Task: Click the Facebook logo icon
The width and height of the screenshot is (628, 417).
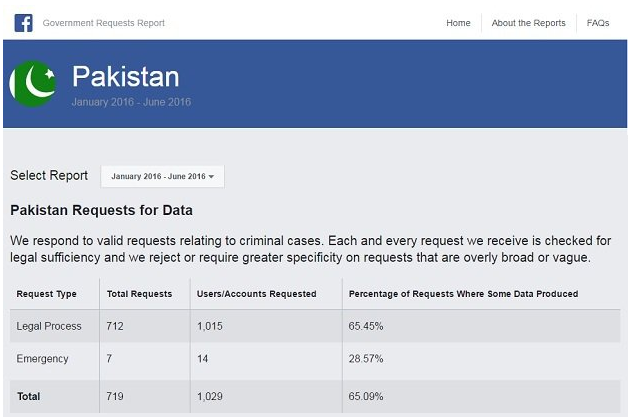Action: click(23, 22)
